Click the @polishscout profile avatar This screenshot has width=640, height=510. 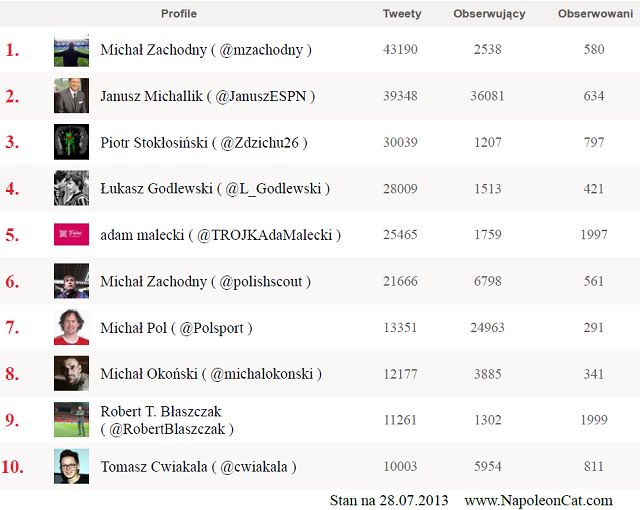click(71, 281)
